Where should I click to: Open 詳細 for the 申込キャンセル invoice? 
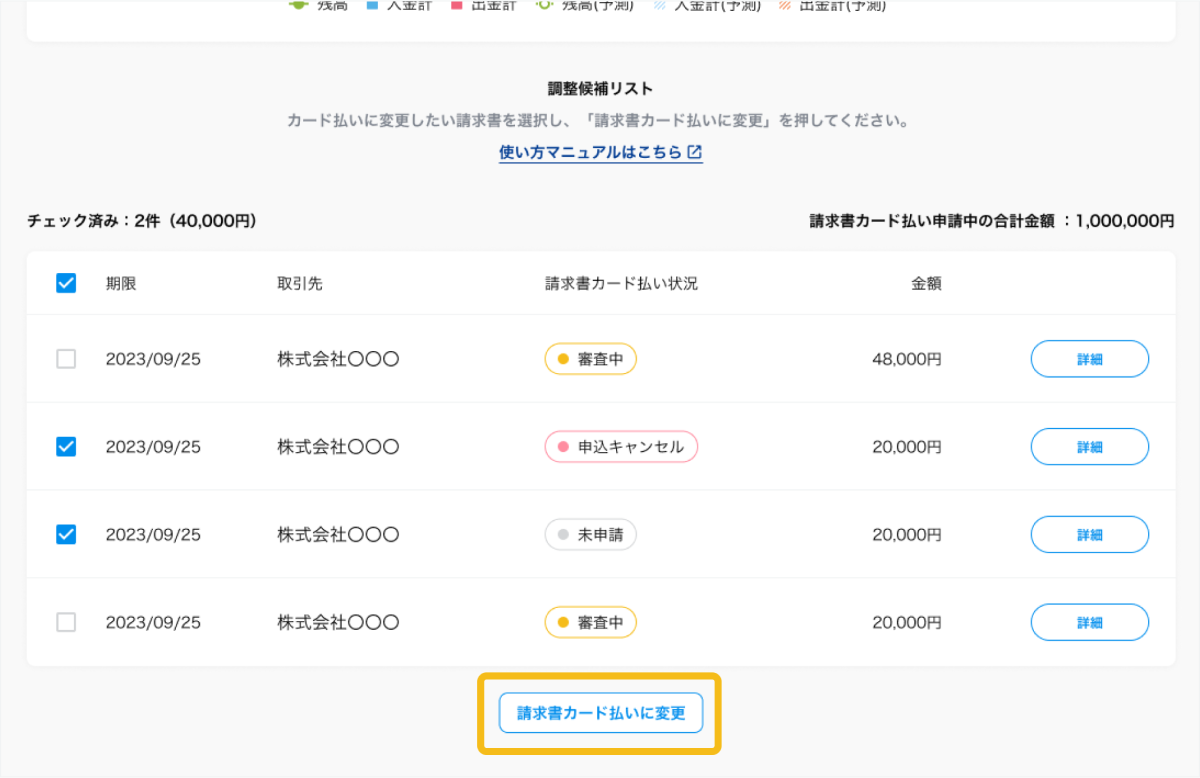click(x=1089, y=447)
